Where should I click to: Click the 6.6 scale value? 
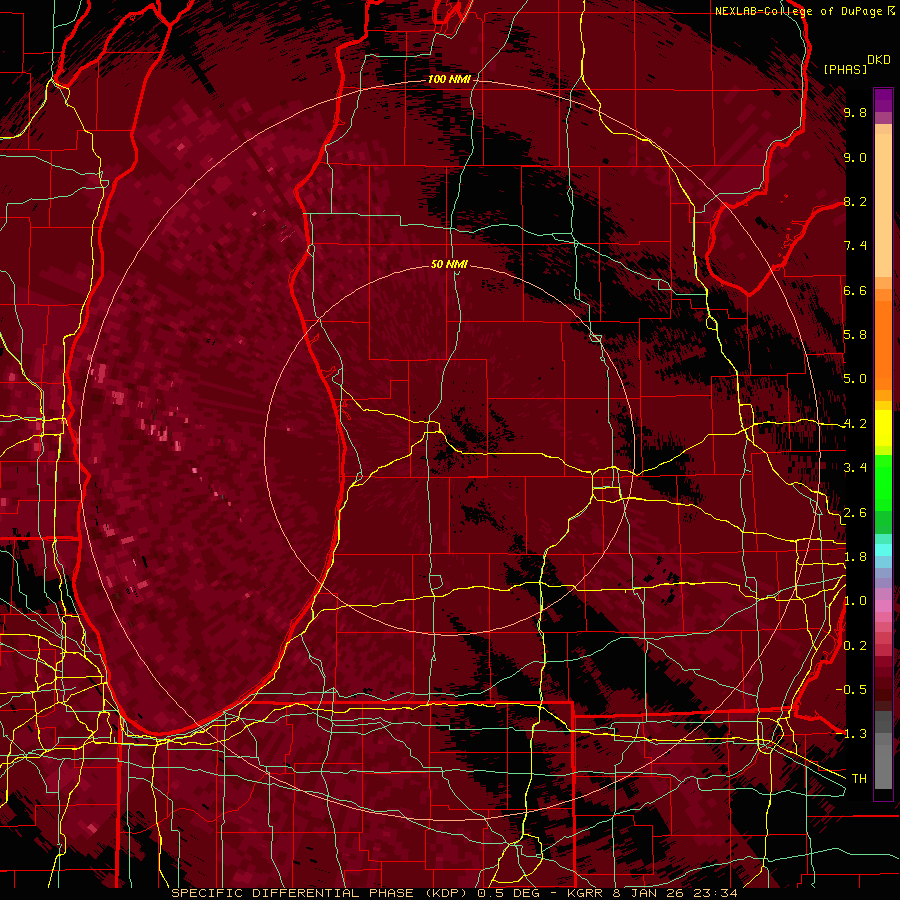click(x=855, y=290)
